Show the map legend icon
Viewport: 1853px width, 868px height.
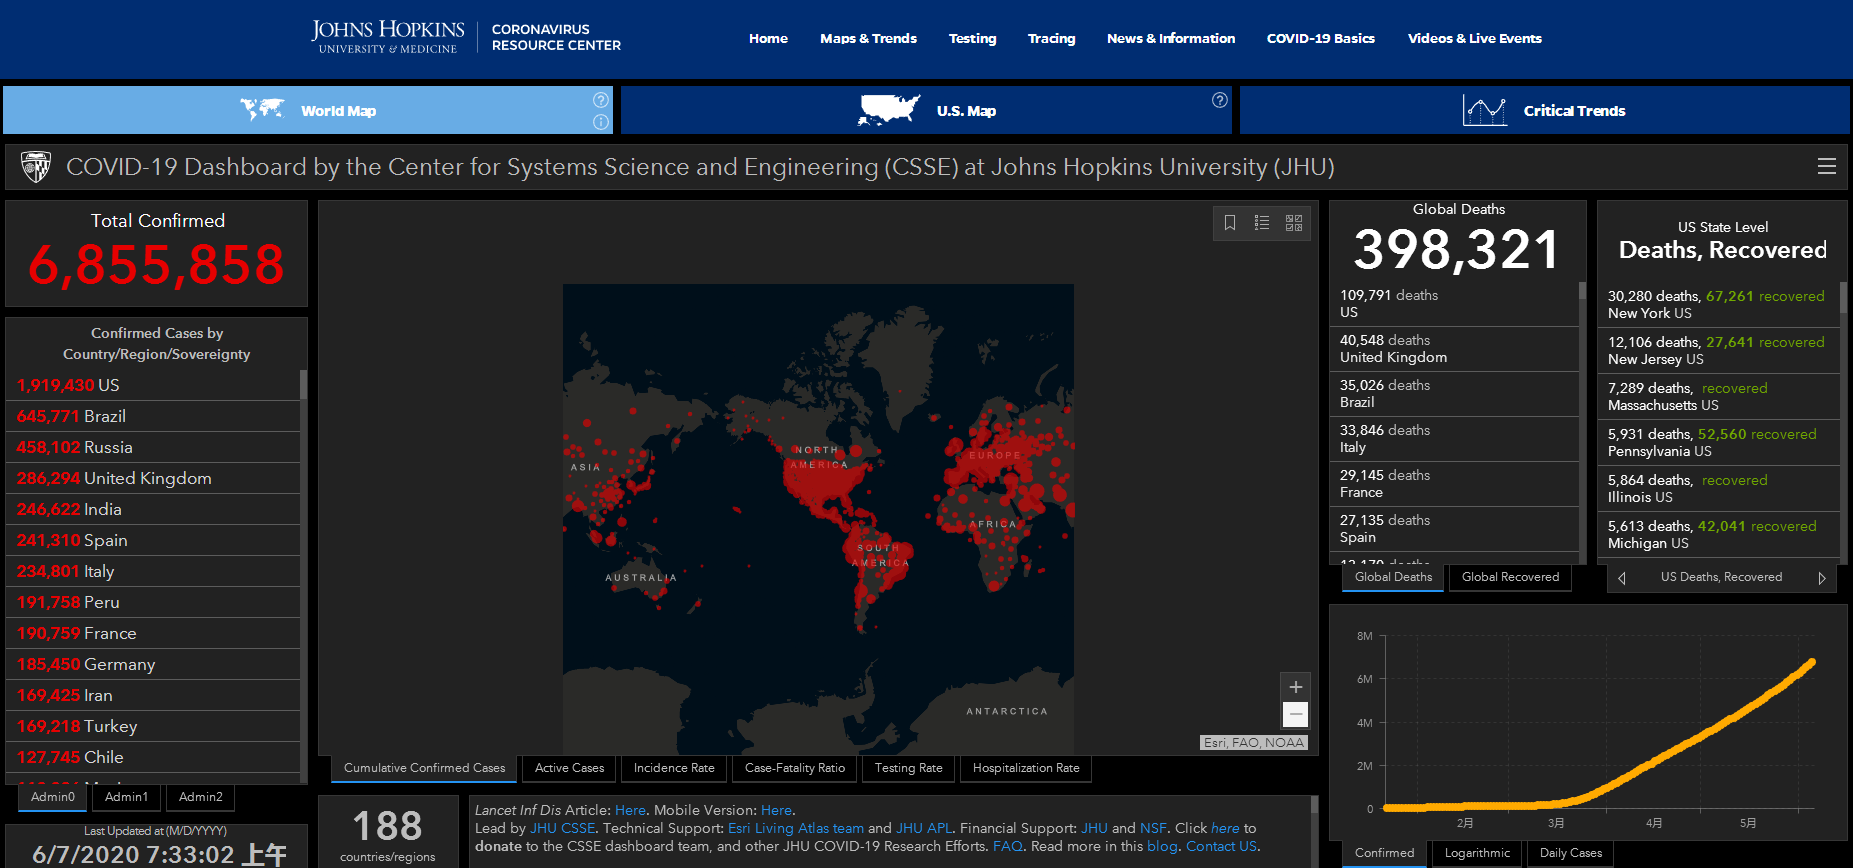(x=1262, y=223)
